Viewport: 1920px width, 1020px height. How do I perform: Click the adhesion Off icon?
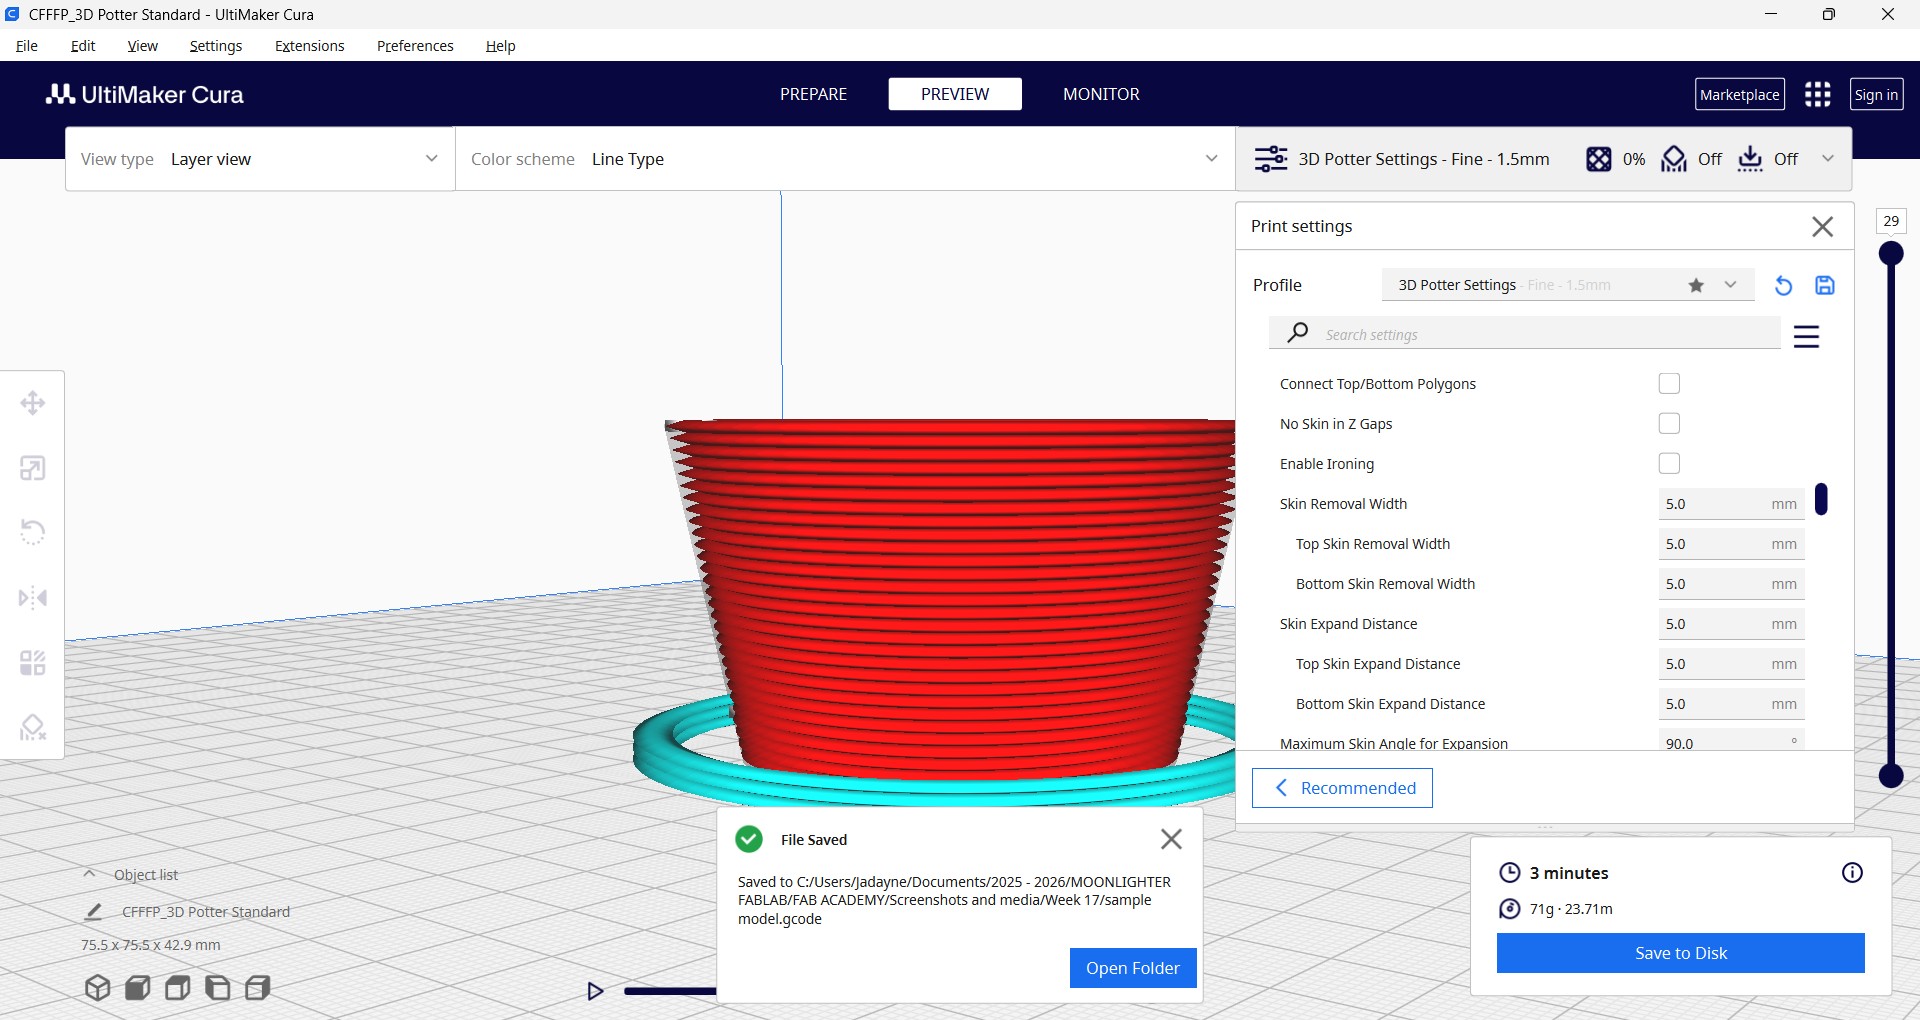point(1750,159)
